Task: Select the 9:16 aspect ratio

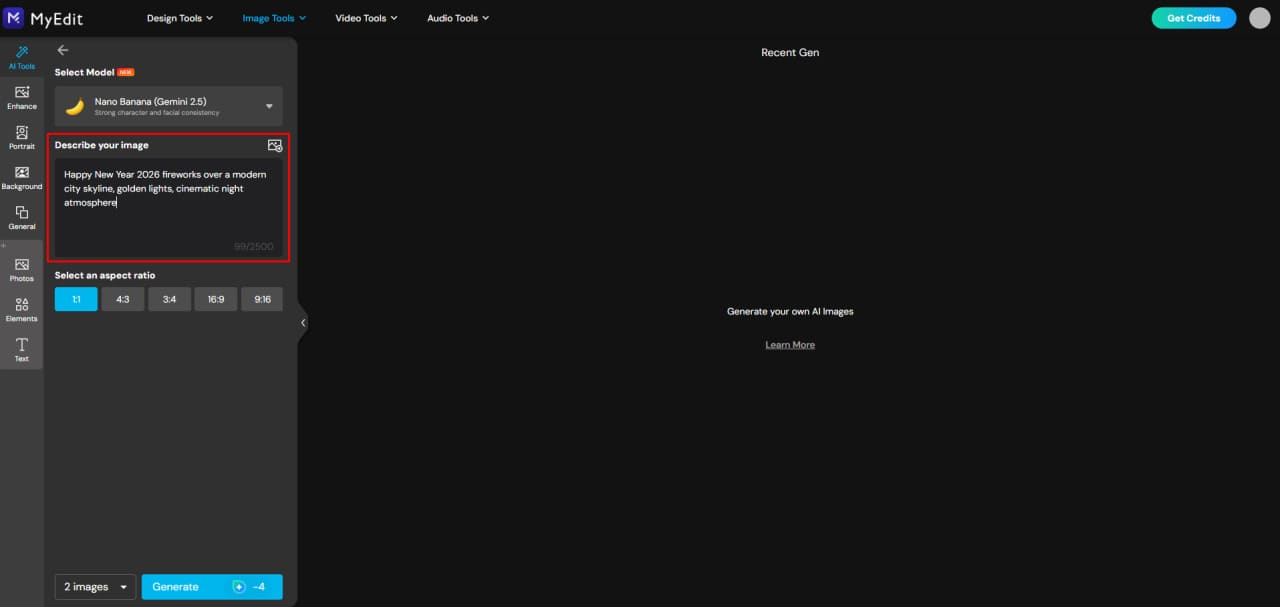Action: [x=262, y=299]
